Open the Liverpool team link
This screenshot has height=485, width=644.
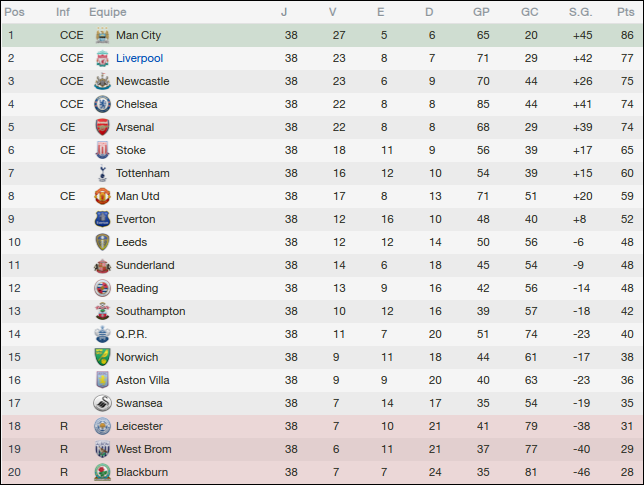point(139,58)
